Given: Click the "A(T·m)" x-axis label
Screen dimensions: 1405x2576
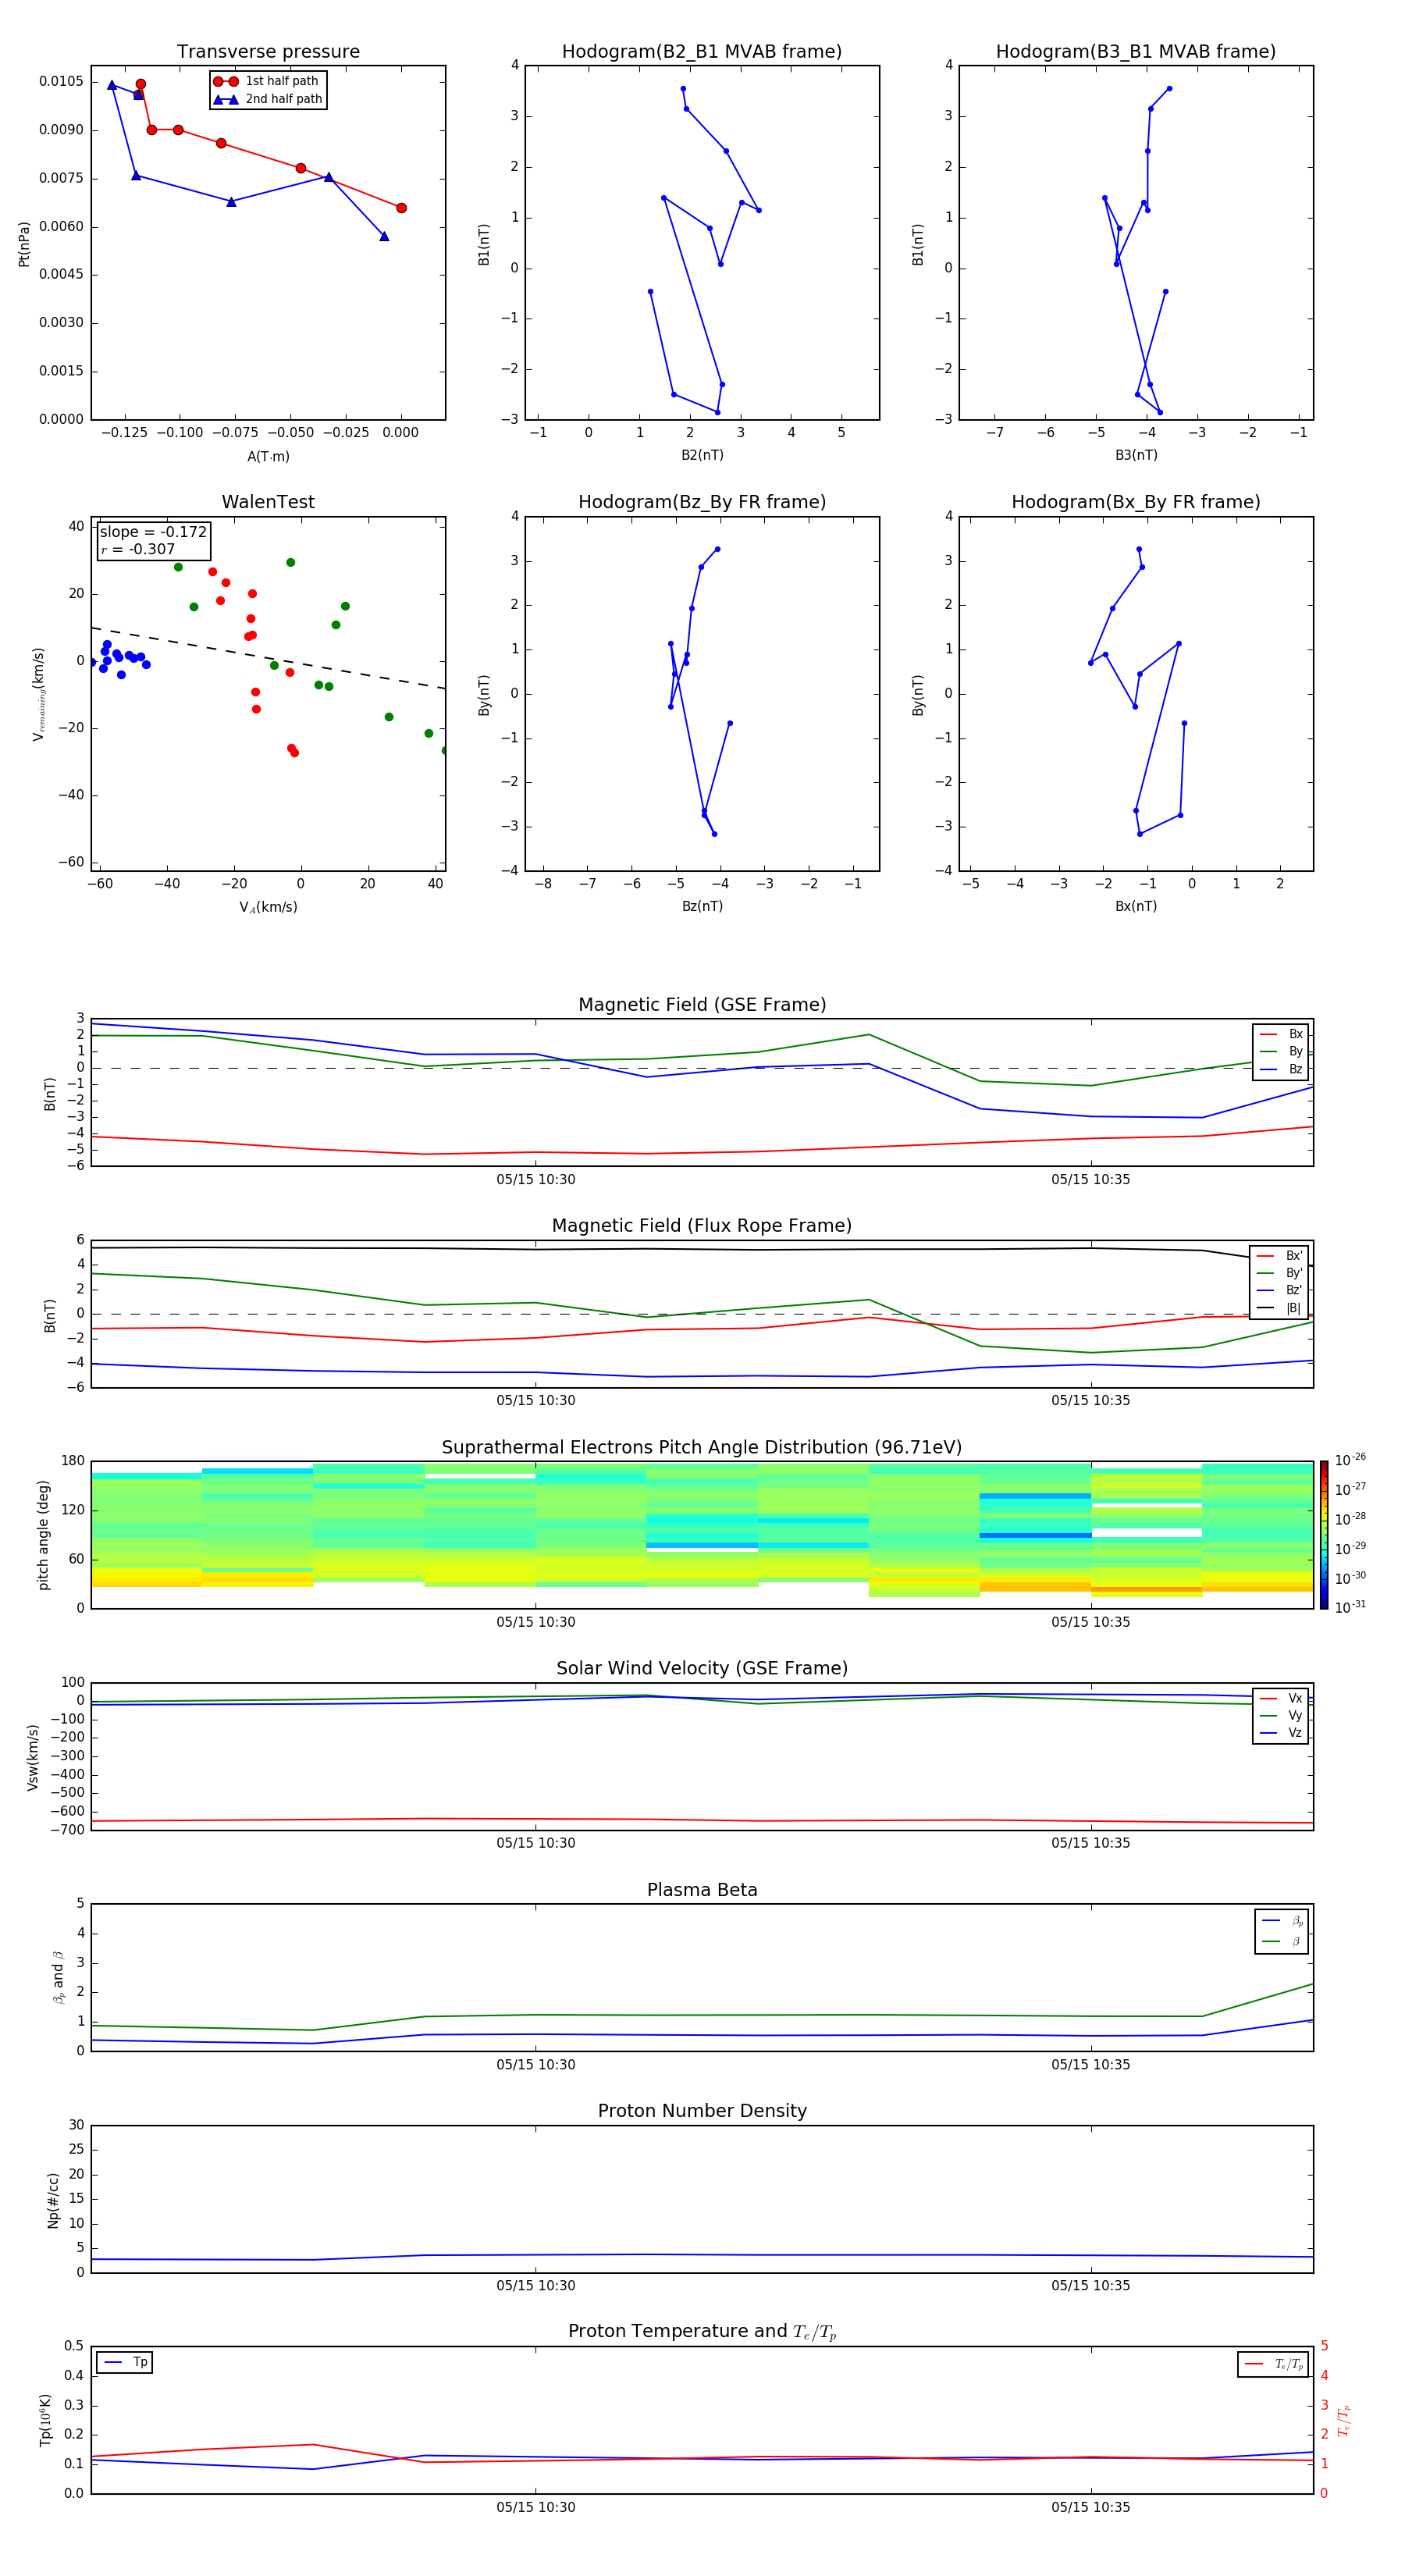Looking at the screenshot, I should pos(268,457).
